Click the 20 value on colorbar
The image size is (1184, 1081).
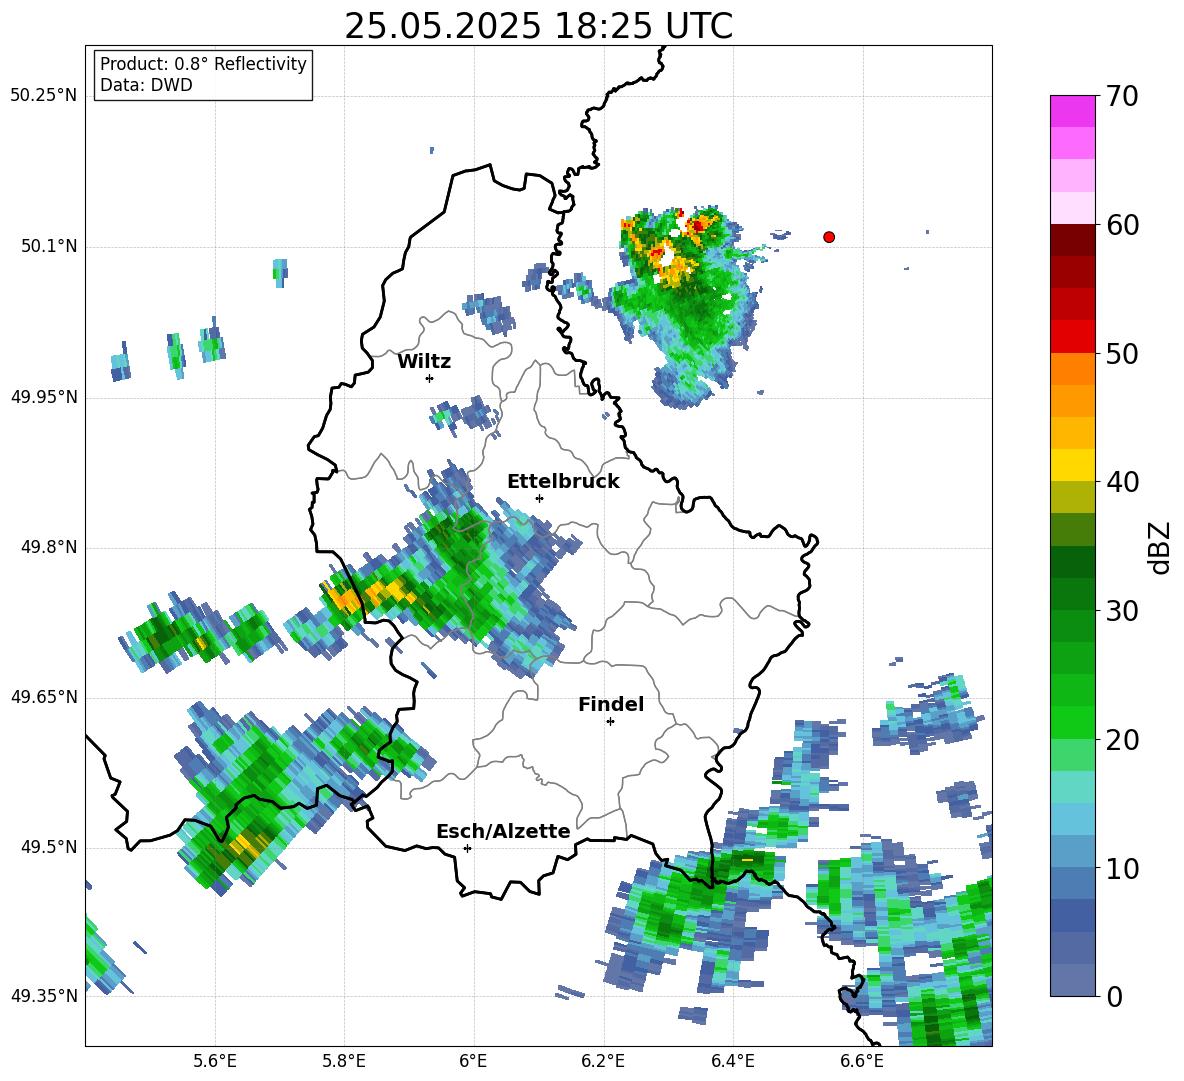(x=1122, y=740)
